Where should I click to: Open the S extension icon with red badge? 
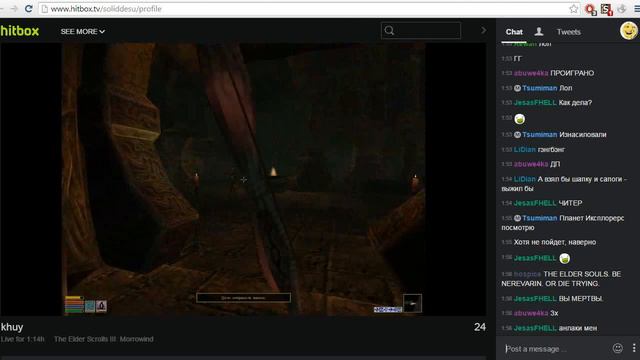(x=606, y=9)
